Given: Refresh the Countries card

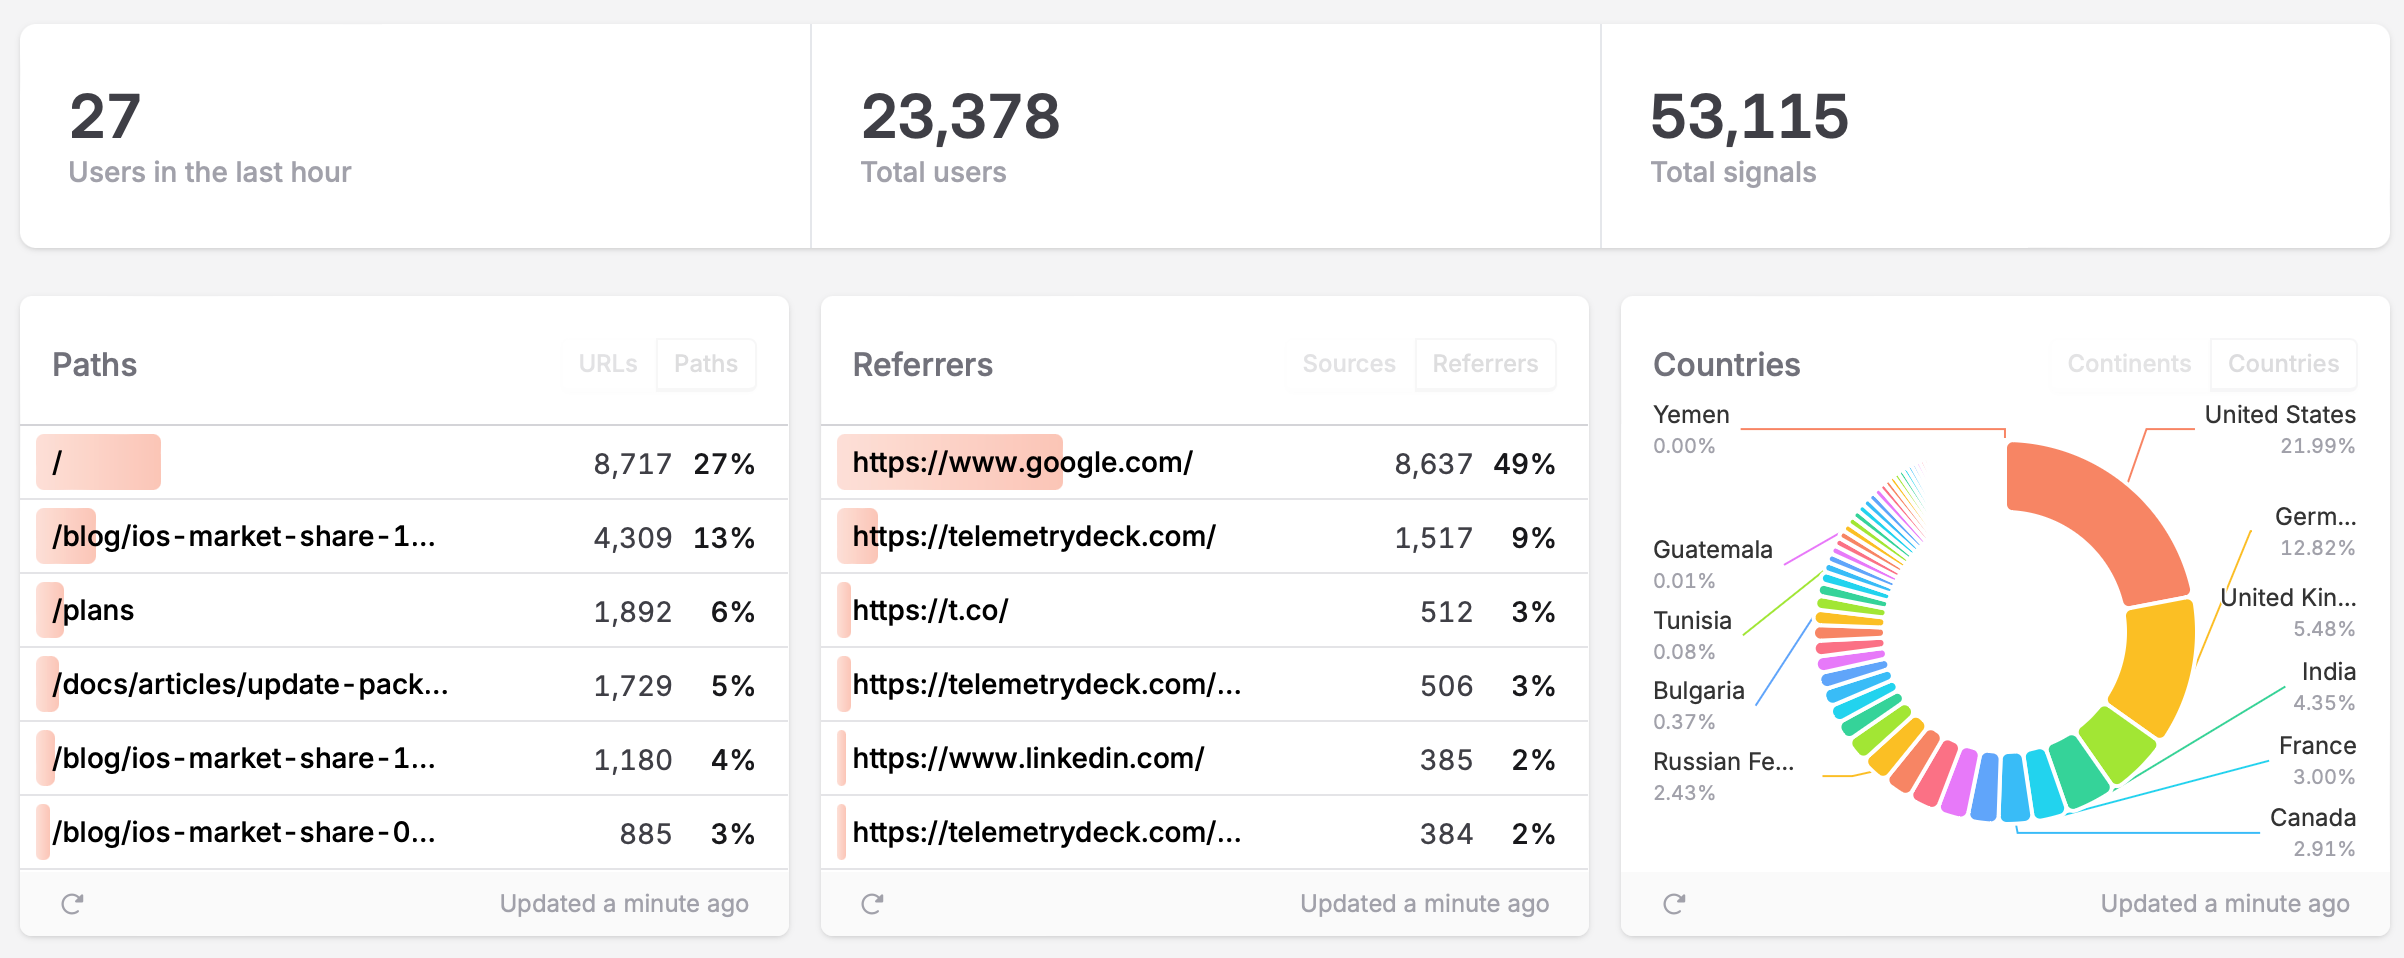Looking at the screenshot, I should tap(1674, 904).
